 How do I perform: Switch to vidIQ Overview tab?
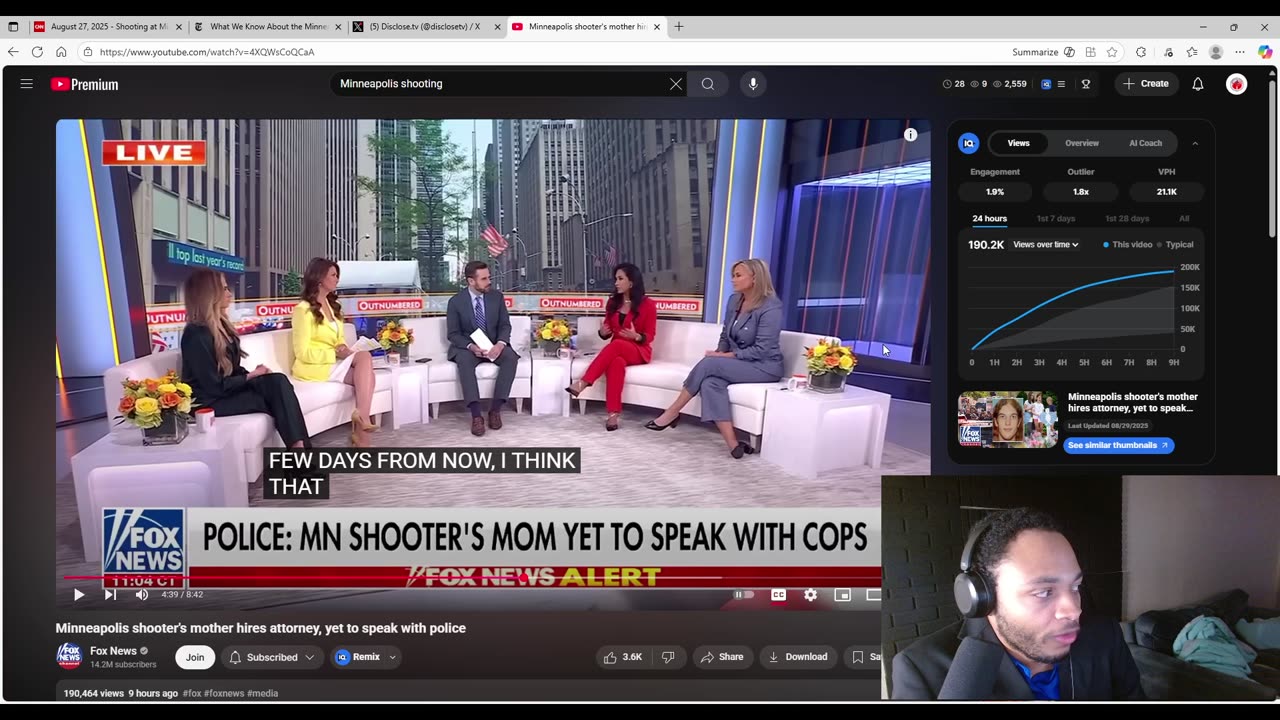click(1082, 144)
